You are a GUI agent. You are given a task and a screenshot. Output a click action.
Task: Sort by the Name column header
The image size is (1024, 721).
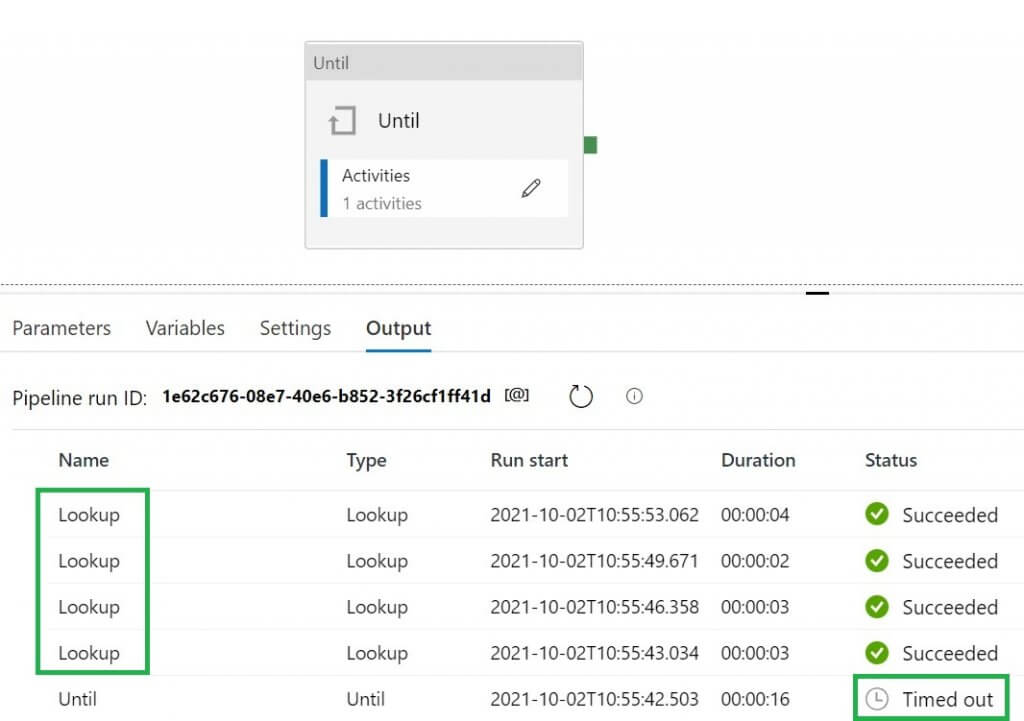(83, 460)
